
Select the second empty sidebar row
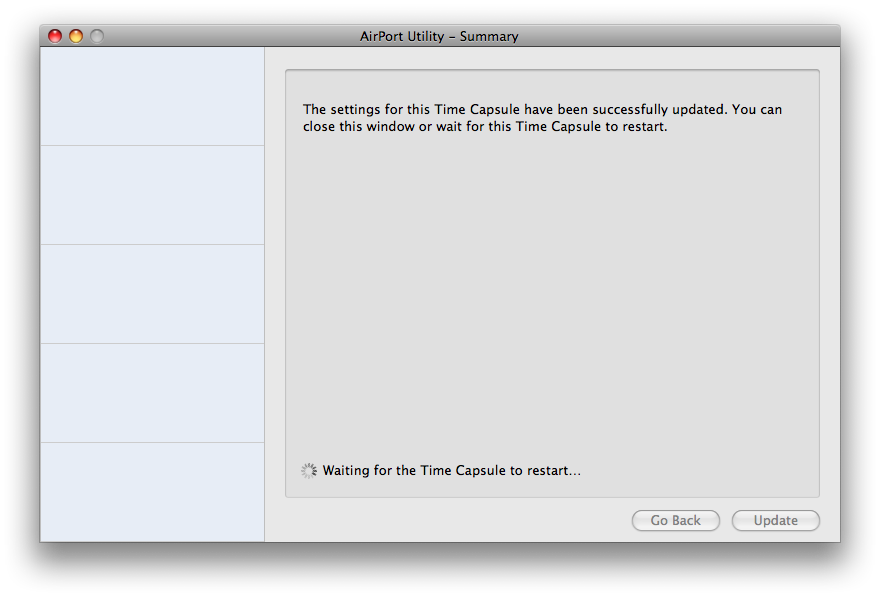click(x=152, y=195)
